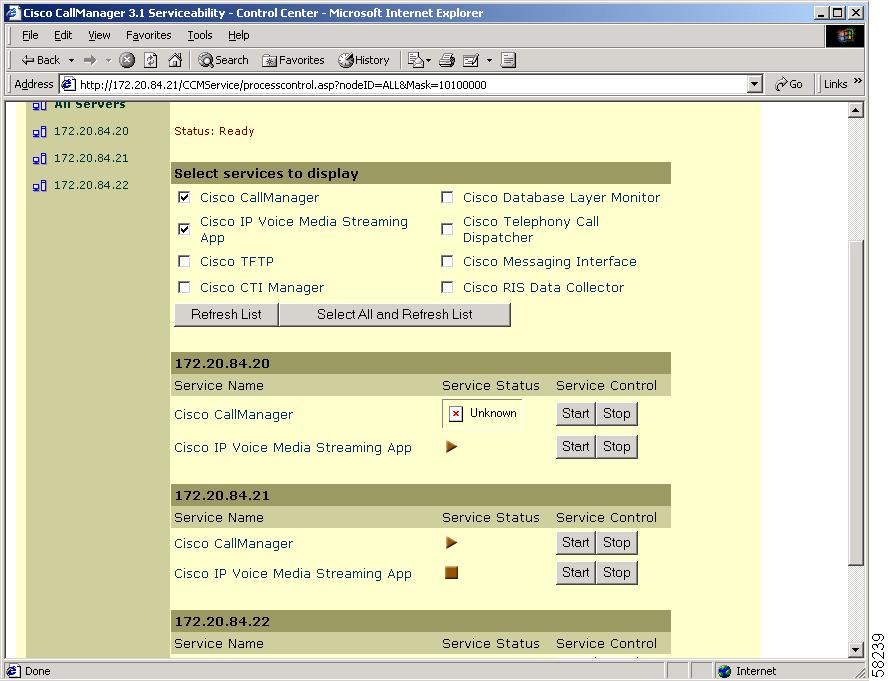Expand the Mail button dropdown arrow
Viewport: 888px width, 681px height.
pyautogui.click(x=428, y=60)
